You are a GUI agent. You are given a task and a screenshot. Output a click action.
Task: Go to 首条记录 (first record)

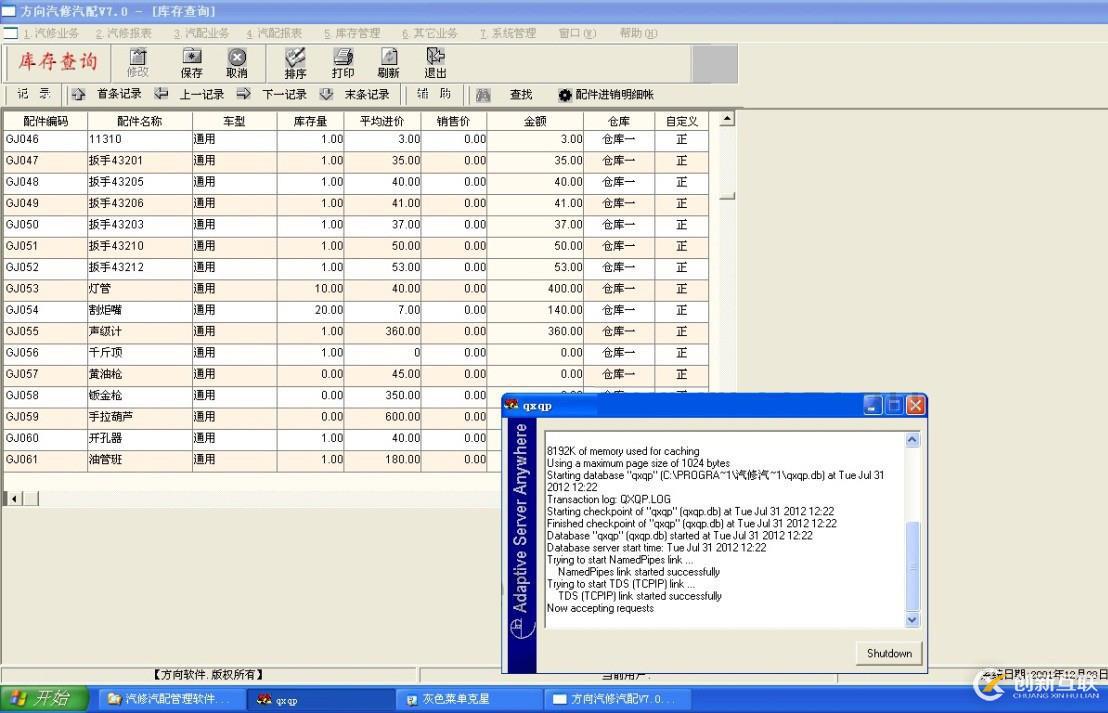108,95
